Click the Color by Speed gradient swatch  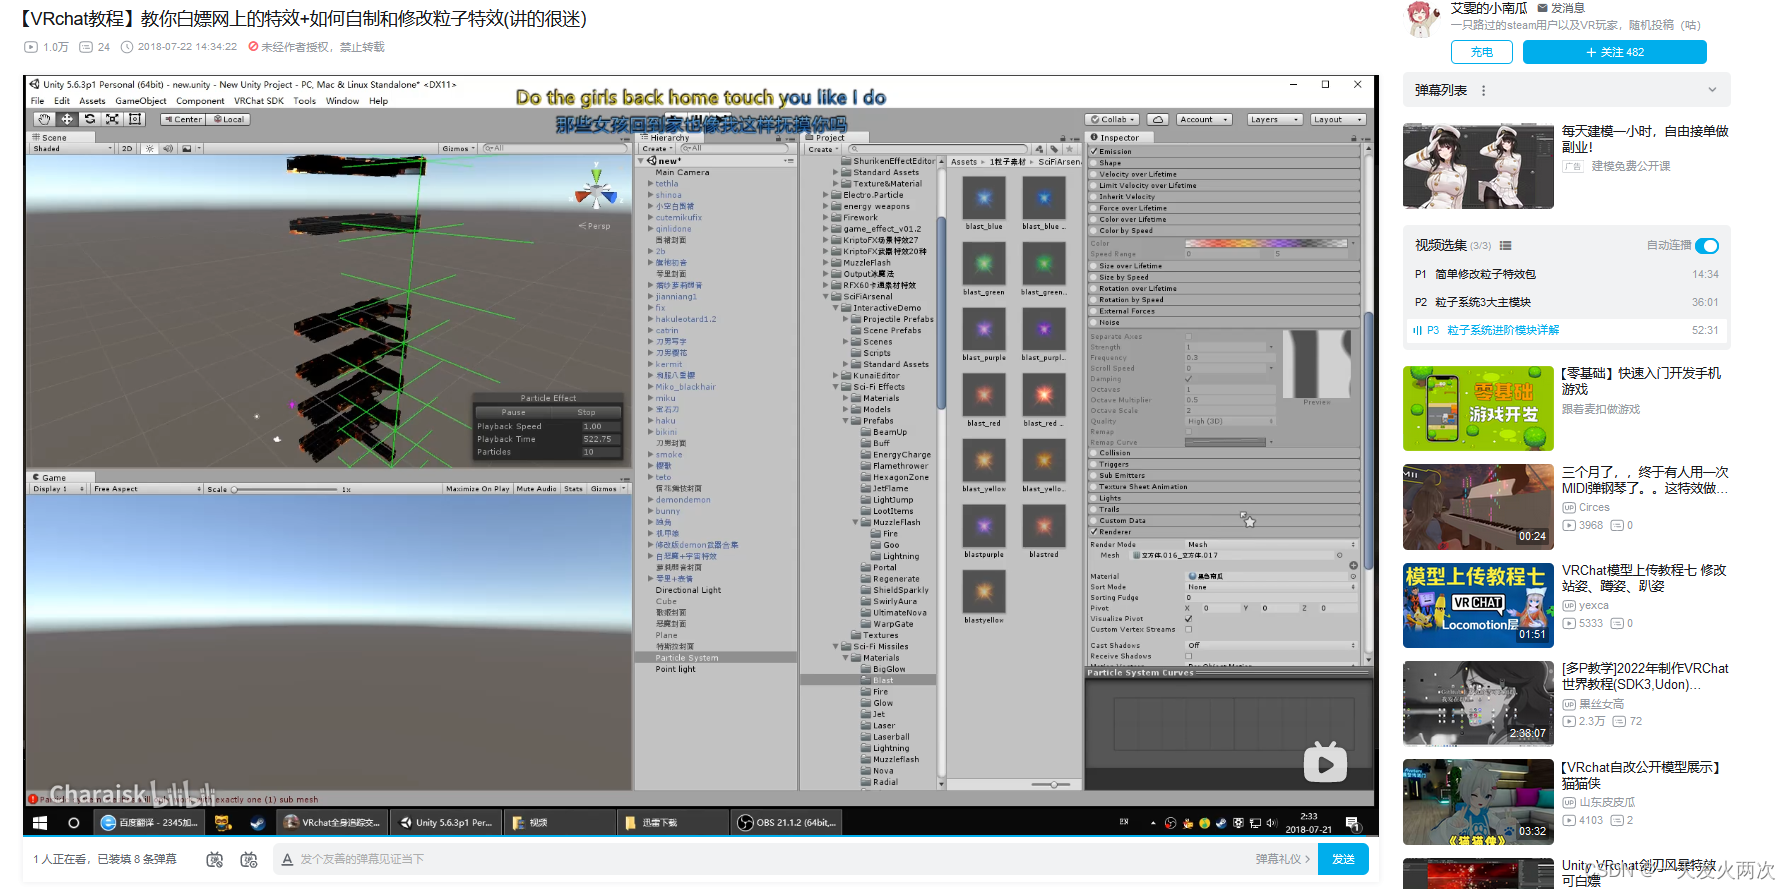point(1266,243)
